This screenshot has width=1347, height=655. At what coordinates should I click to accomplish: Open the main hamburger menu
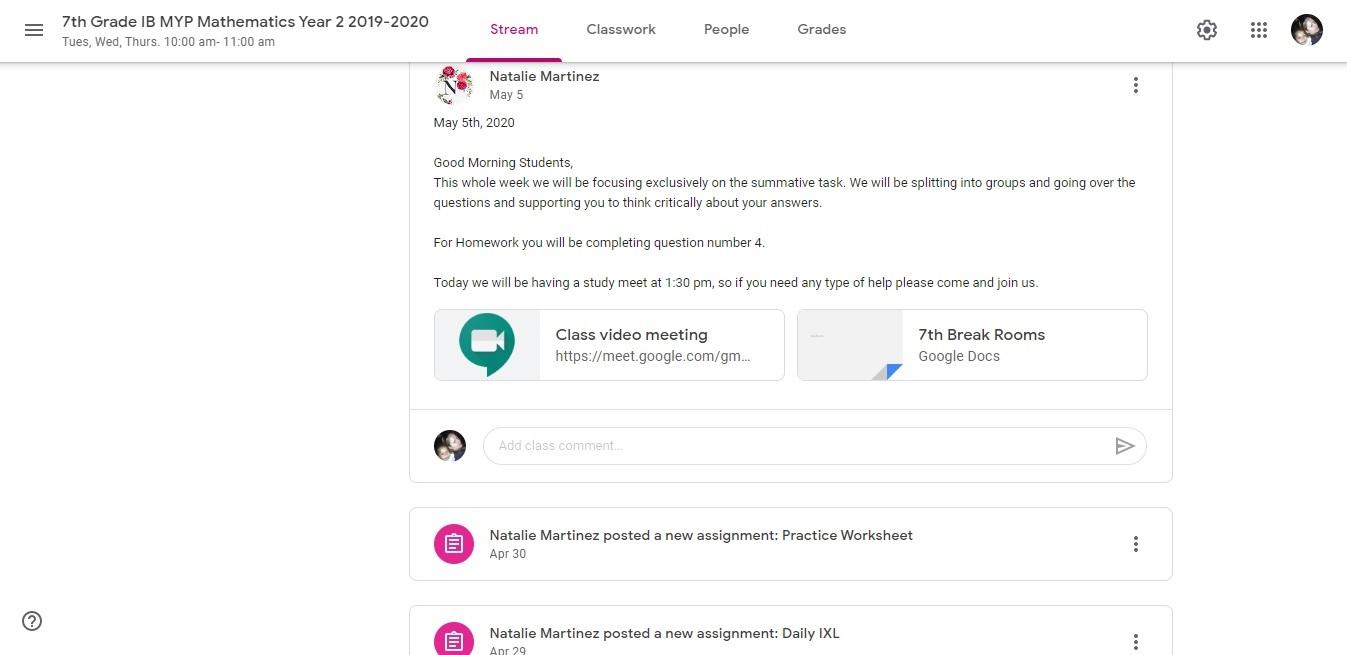point(34,30)
